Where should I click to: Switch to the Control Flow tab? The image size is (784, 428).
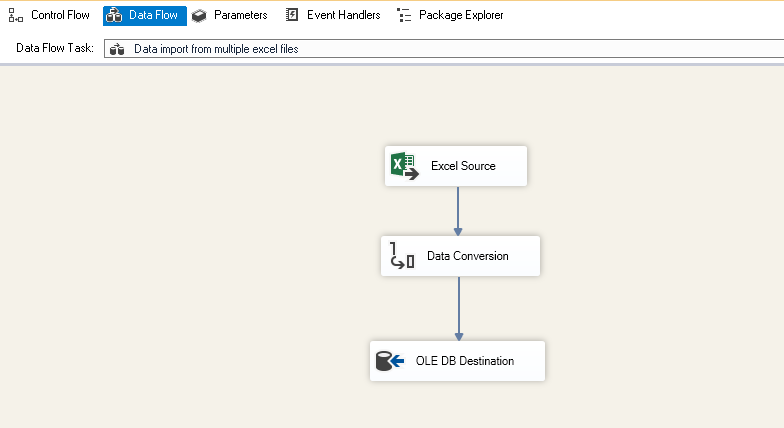point(60,16)
